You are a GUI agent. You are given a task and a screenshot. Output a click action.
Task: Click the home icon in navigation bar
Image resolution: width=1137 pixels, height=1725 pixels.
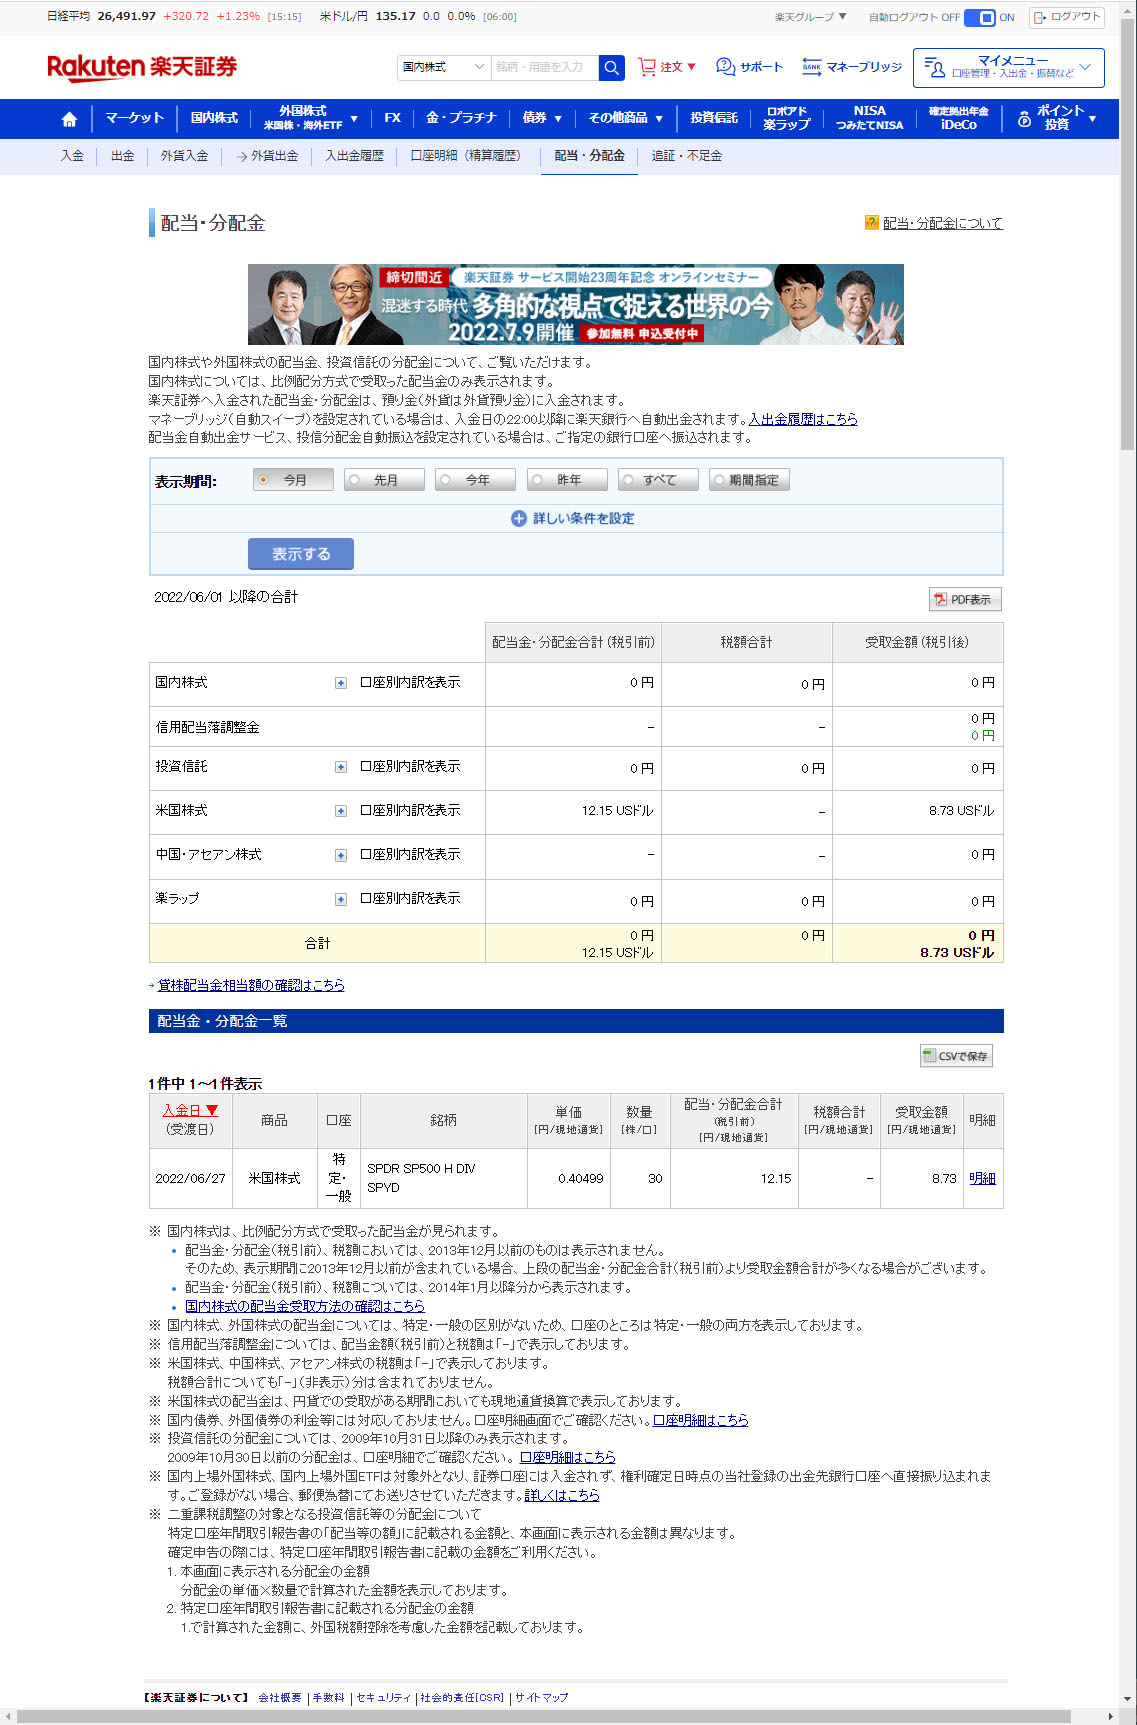[69, 119]
